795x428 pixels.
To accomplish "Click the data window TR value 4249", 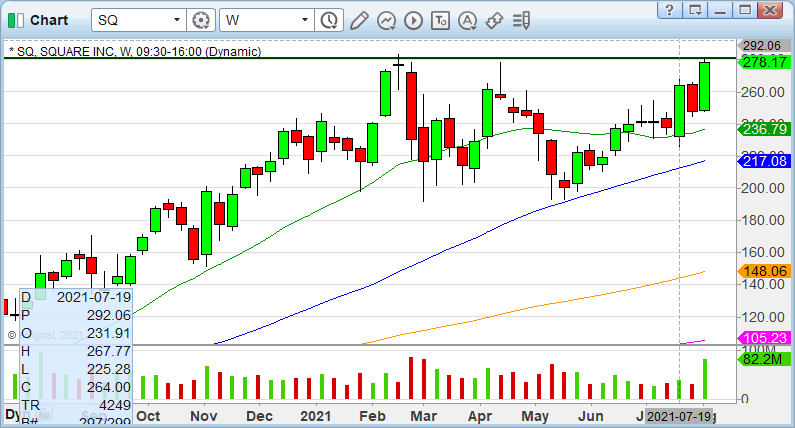I will 116,405.
